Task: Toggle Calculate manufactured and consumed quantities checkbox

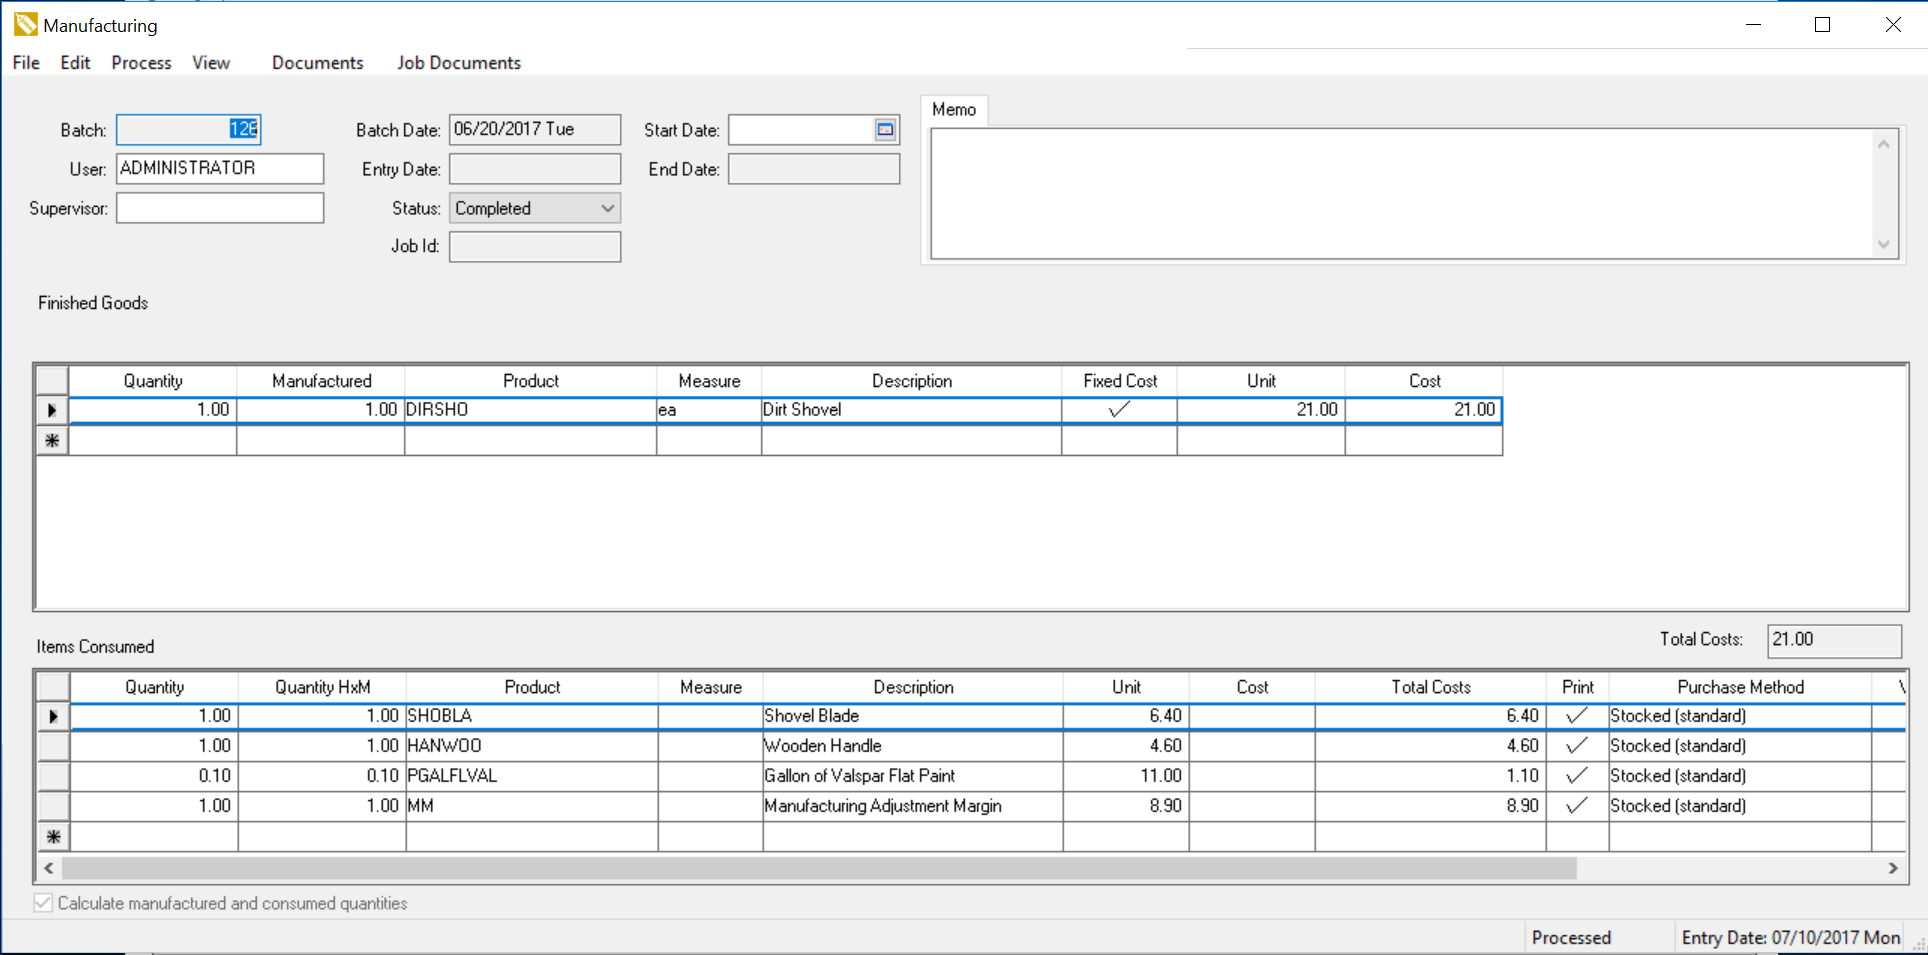Action: pyautogui.click(x=43, y=903)
